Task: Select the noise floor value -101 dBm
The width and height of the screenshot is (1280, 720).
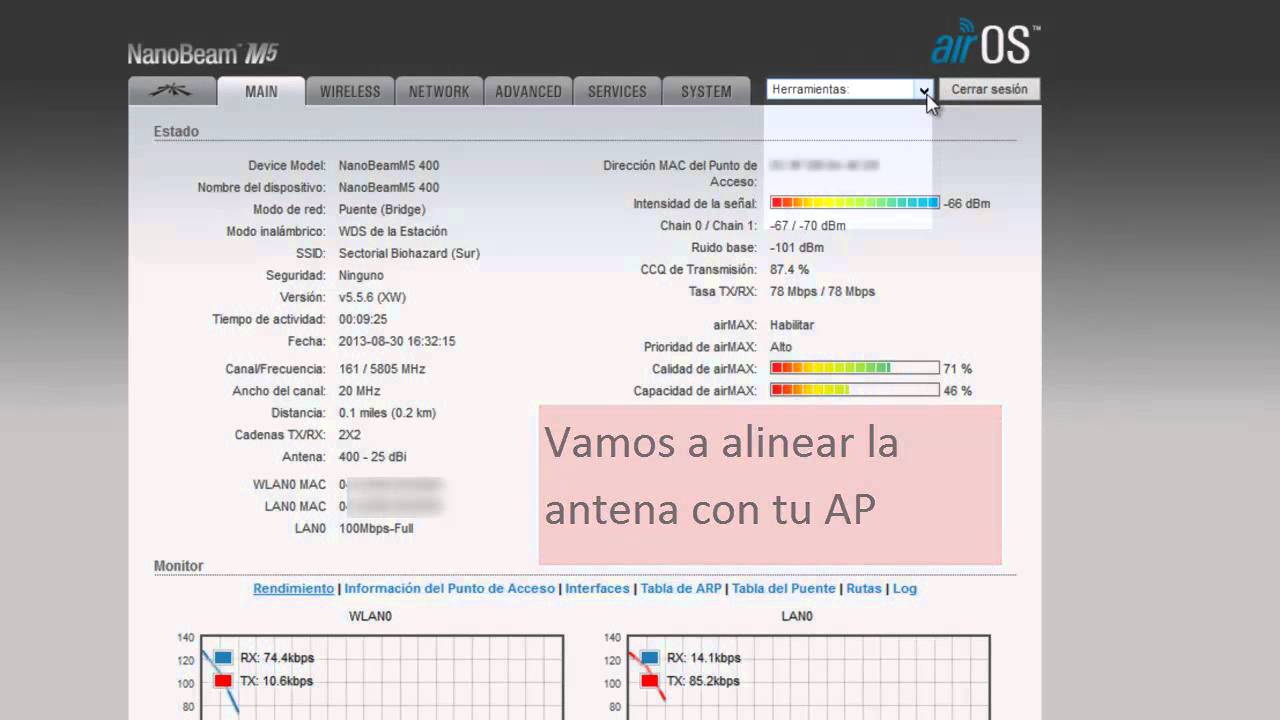Action: click(x=797, y=247)
